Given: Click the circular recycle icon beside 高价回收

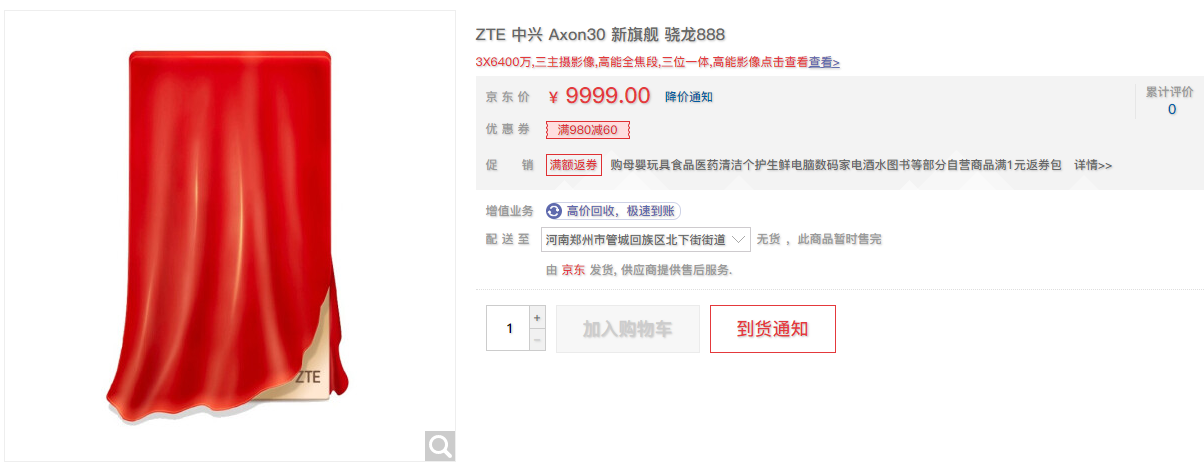Looking at the screenshot, I should 554,211.
